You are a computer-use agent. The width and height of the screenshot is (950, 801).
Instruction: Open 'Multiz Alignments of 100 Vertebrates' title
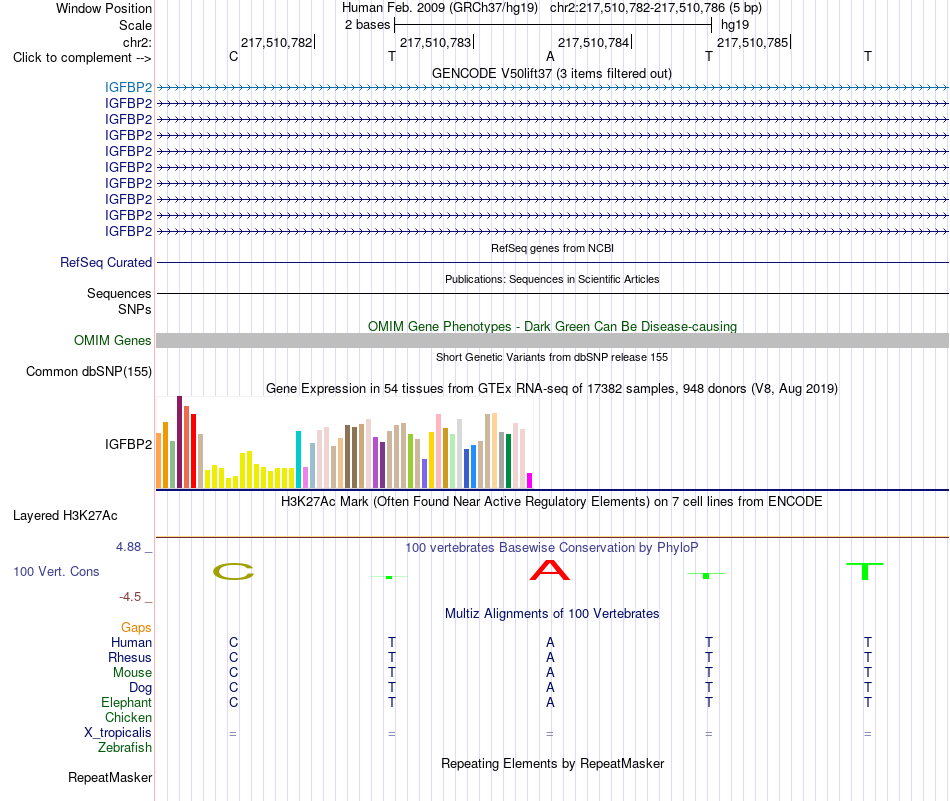552,613
